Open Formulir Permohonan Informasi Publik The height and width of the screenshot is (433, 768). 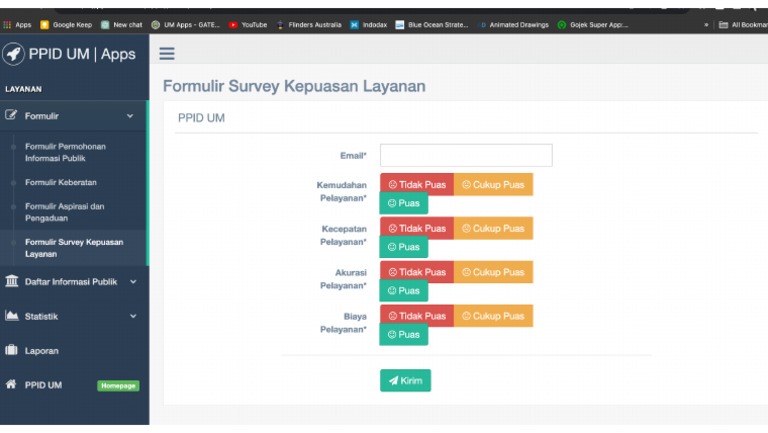[65, 152]
